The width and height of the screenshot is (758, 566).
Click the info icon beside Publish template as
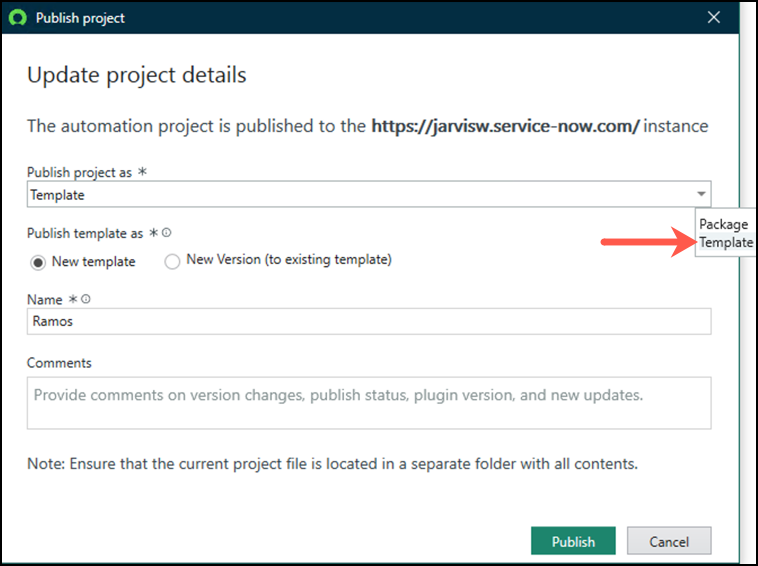coord(166,232)
